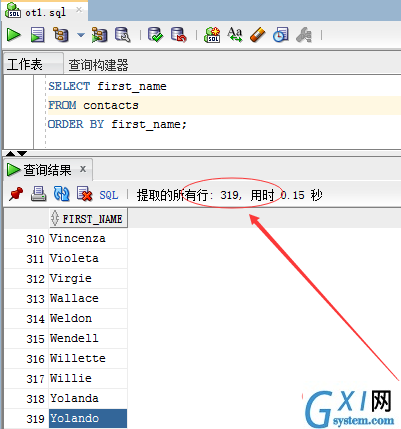Commit changes with the commit icon
401x429 pixels.
(x=155, y=35)
